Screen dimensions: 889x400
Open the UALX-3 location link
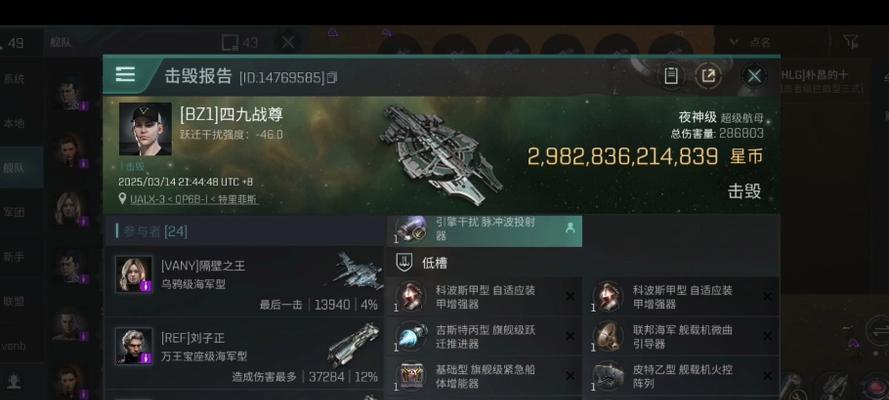pos(193,199)
